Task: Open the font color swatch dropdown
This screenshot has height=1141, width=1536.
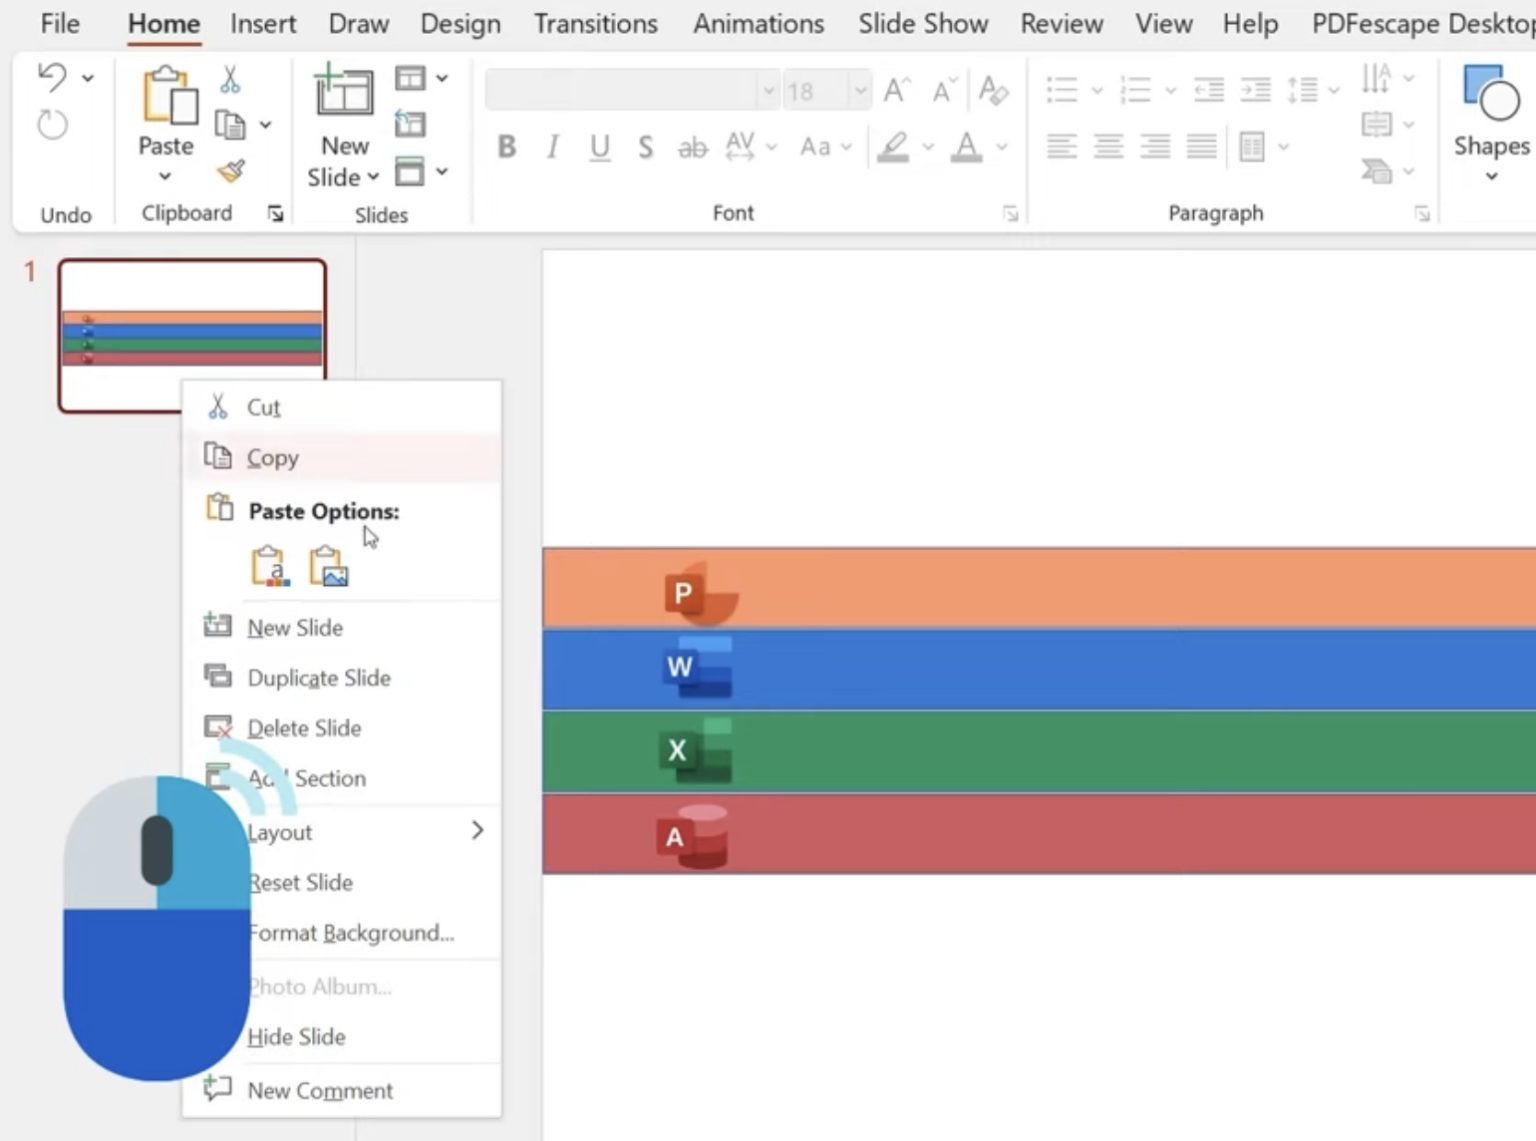Action: (x=1004, y=147)
